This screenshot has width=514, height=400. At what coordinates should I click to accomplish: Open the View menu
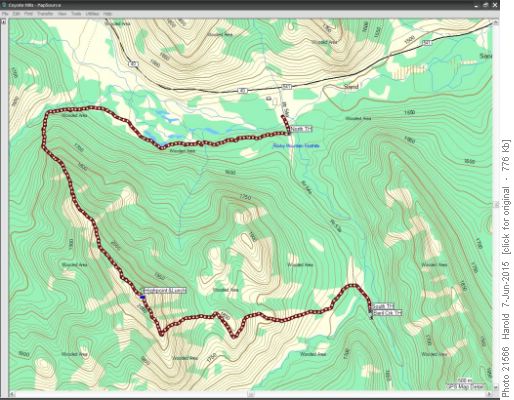point(62,14)
